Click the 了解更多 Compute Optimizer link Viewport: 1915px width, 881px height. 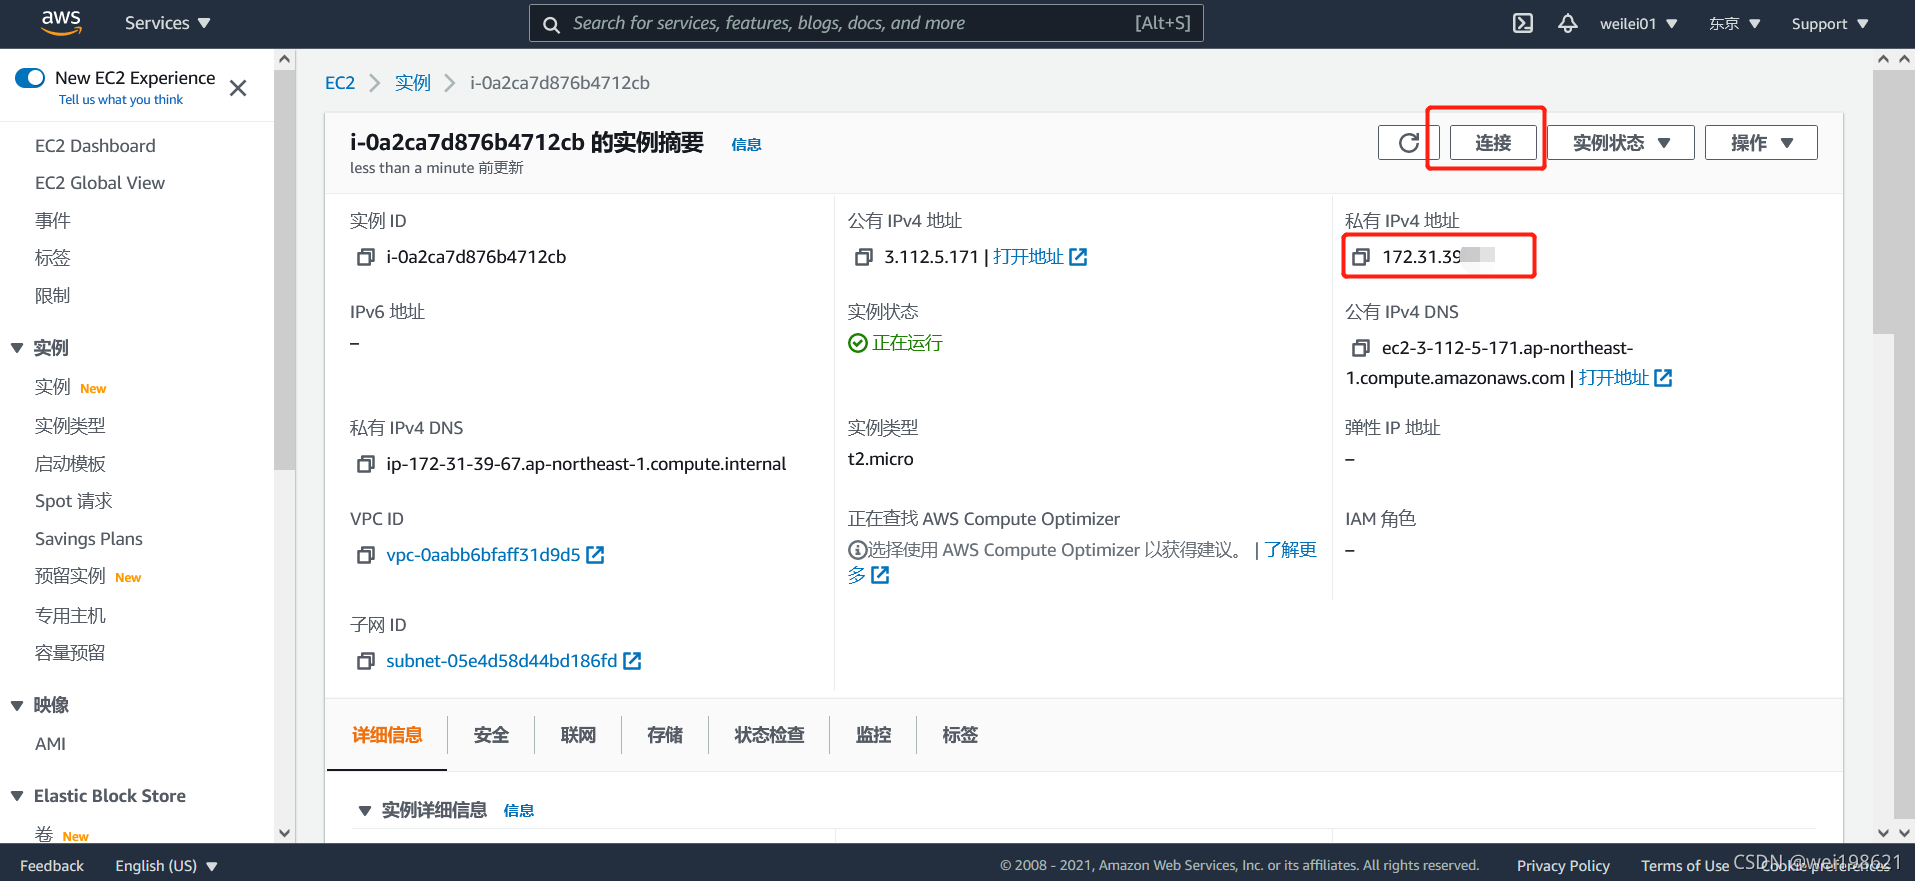(1291, 550)
